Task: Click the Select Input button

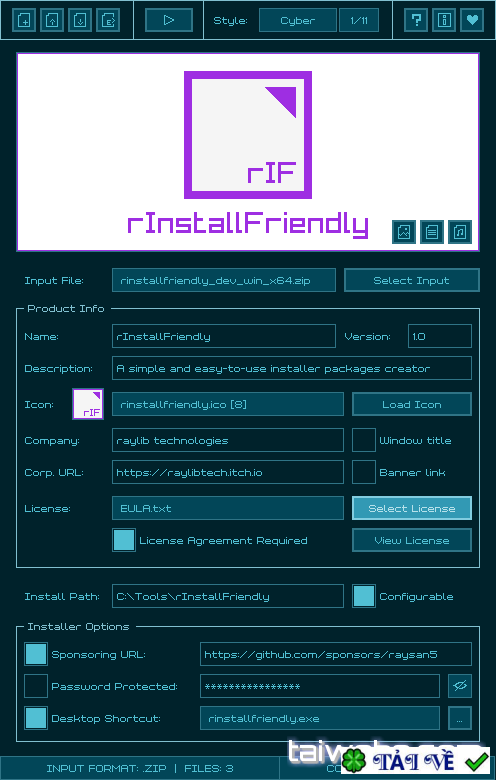Action: (x=412, y=280)
